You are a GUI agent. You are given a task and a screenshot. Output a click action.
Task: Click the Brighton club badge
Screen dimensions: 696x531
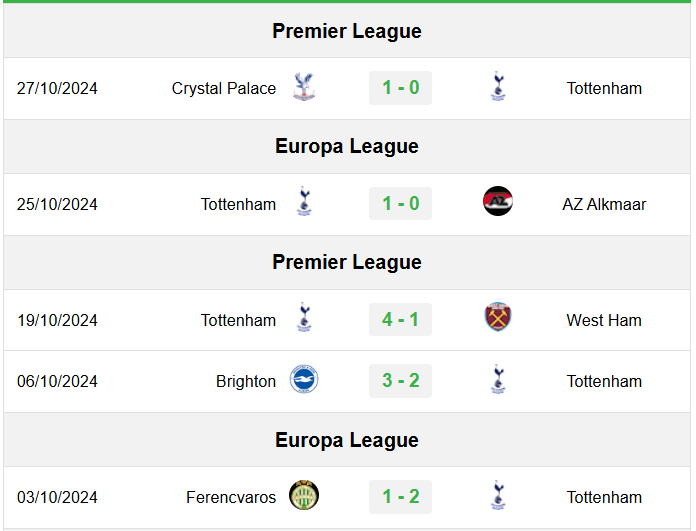tap(304, 380)
